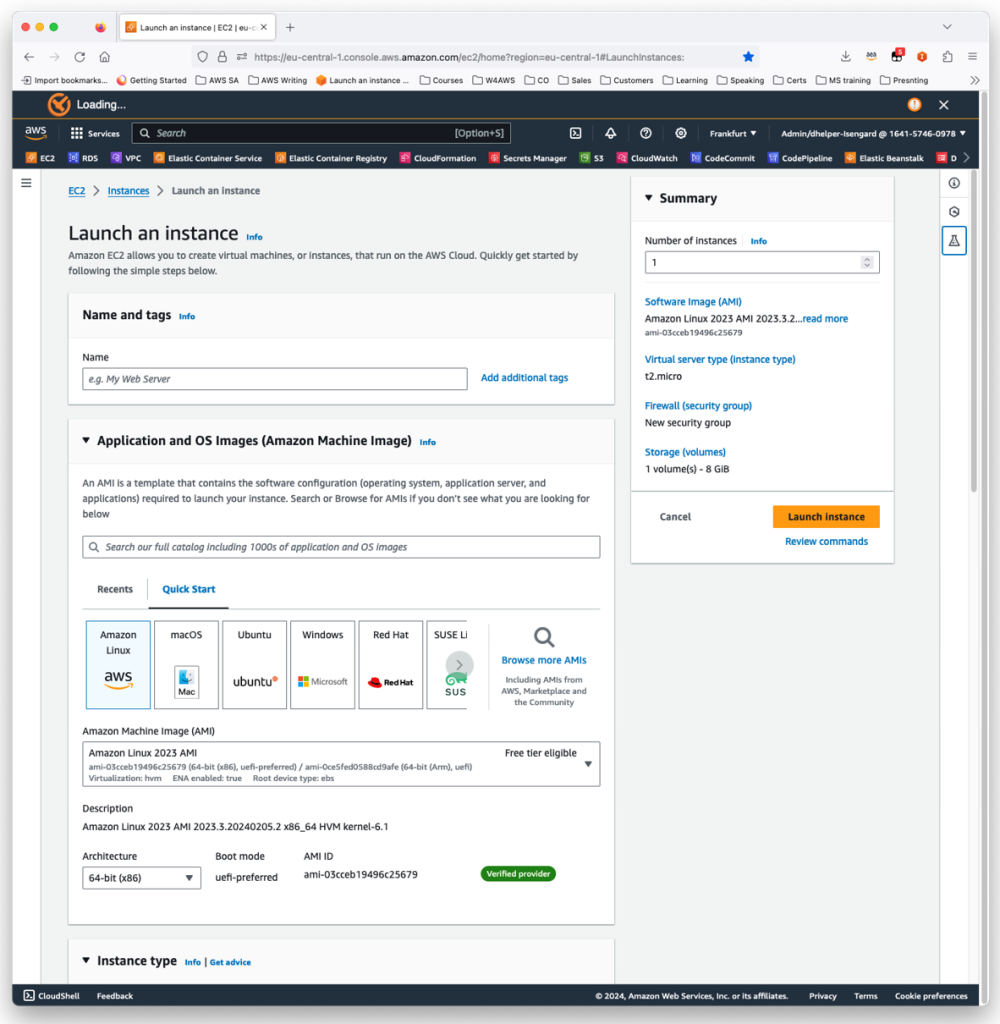Click the Launch instance button
Screen dimensions: 1000x1024
[825, 516]
